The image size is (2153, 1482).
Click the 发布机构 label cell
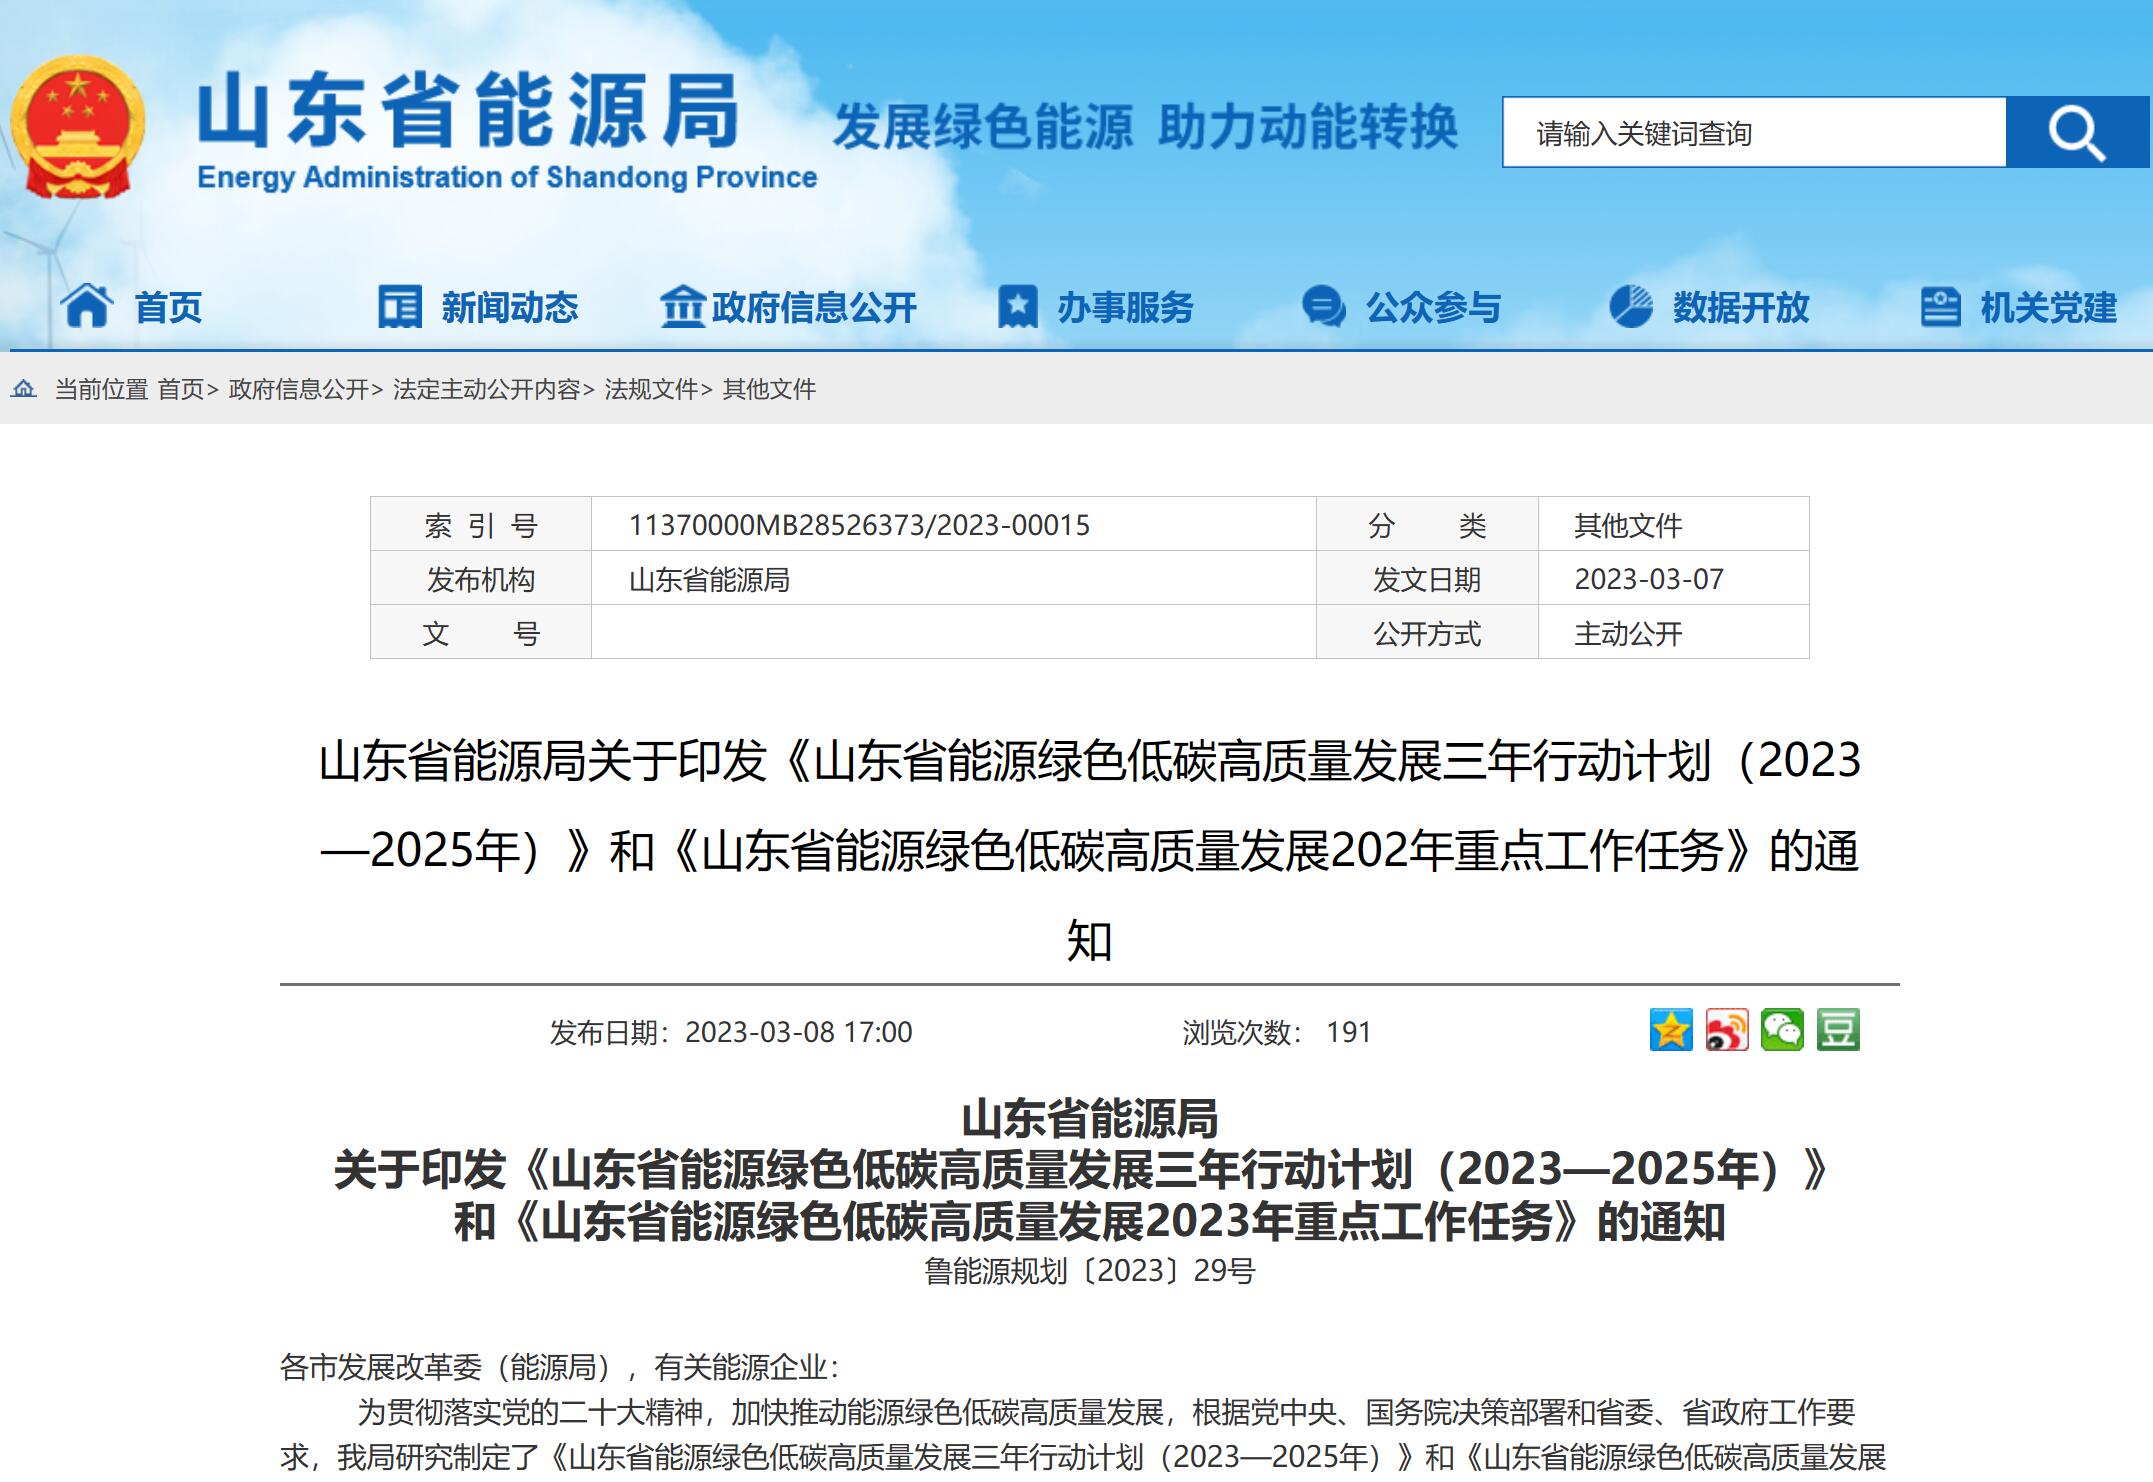point(481,578)
